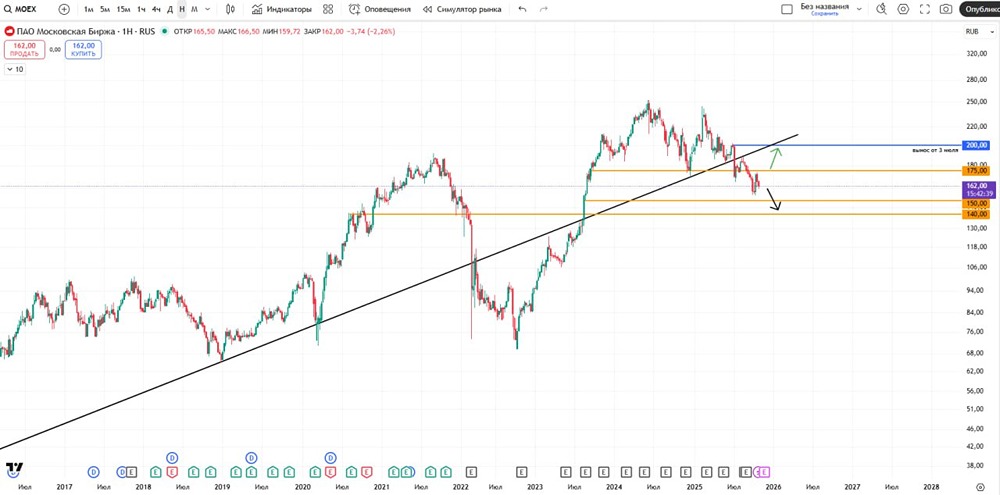Image resolution: width=1000 pixels, height=495 pixels.
Task: Open Оповещения alerts
Action: pyautogui.click(x=379, y=10)
